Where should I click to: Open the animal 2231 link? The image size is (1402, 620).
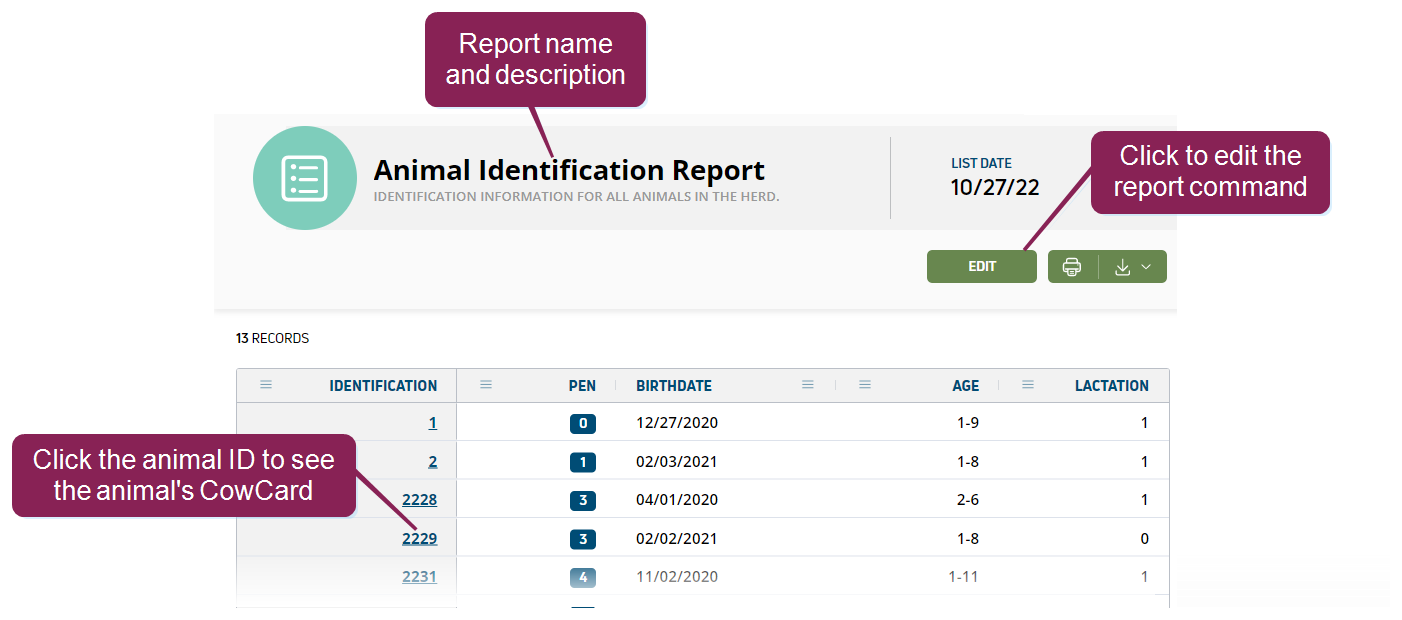point(419,577)
